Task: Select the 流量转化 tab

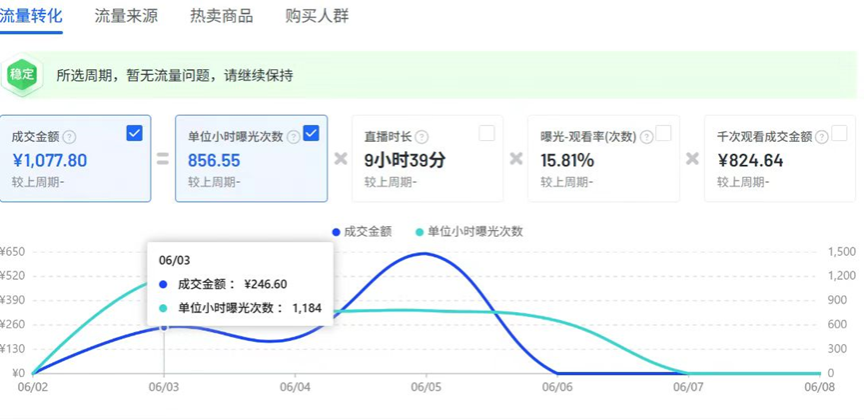Action: click(31, 16)
